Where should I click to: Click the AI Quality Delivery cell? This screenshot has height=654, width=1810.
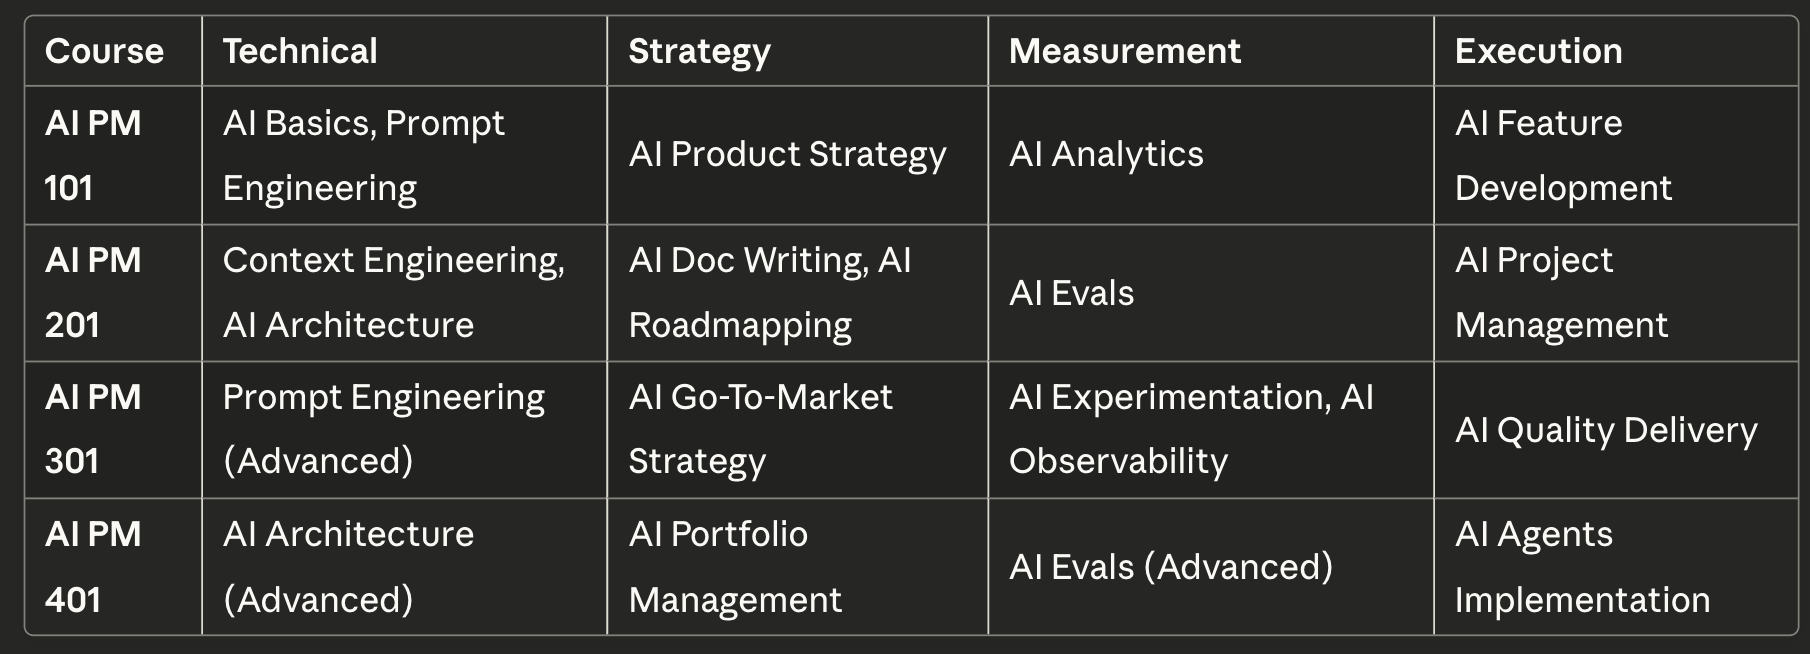pyautogui.click(x=1605, y=430)
